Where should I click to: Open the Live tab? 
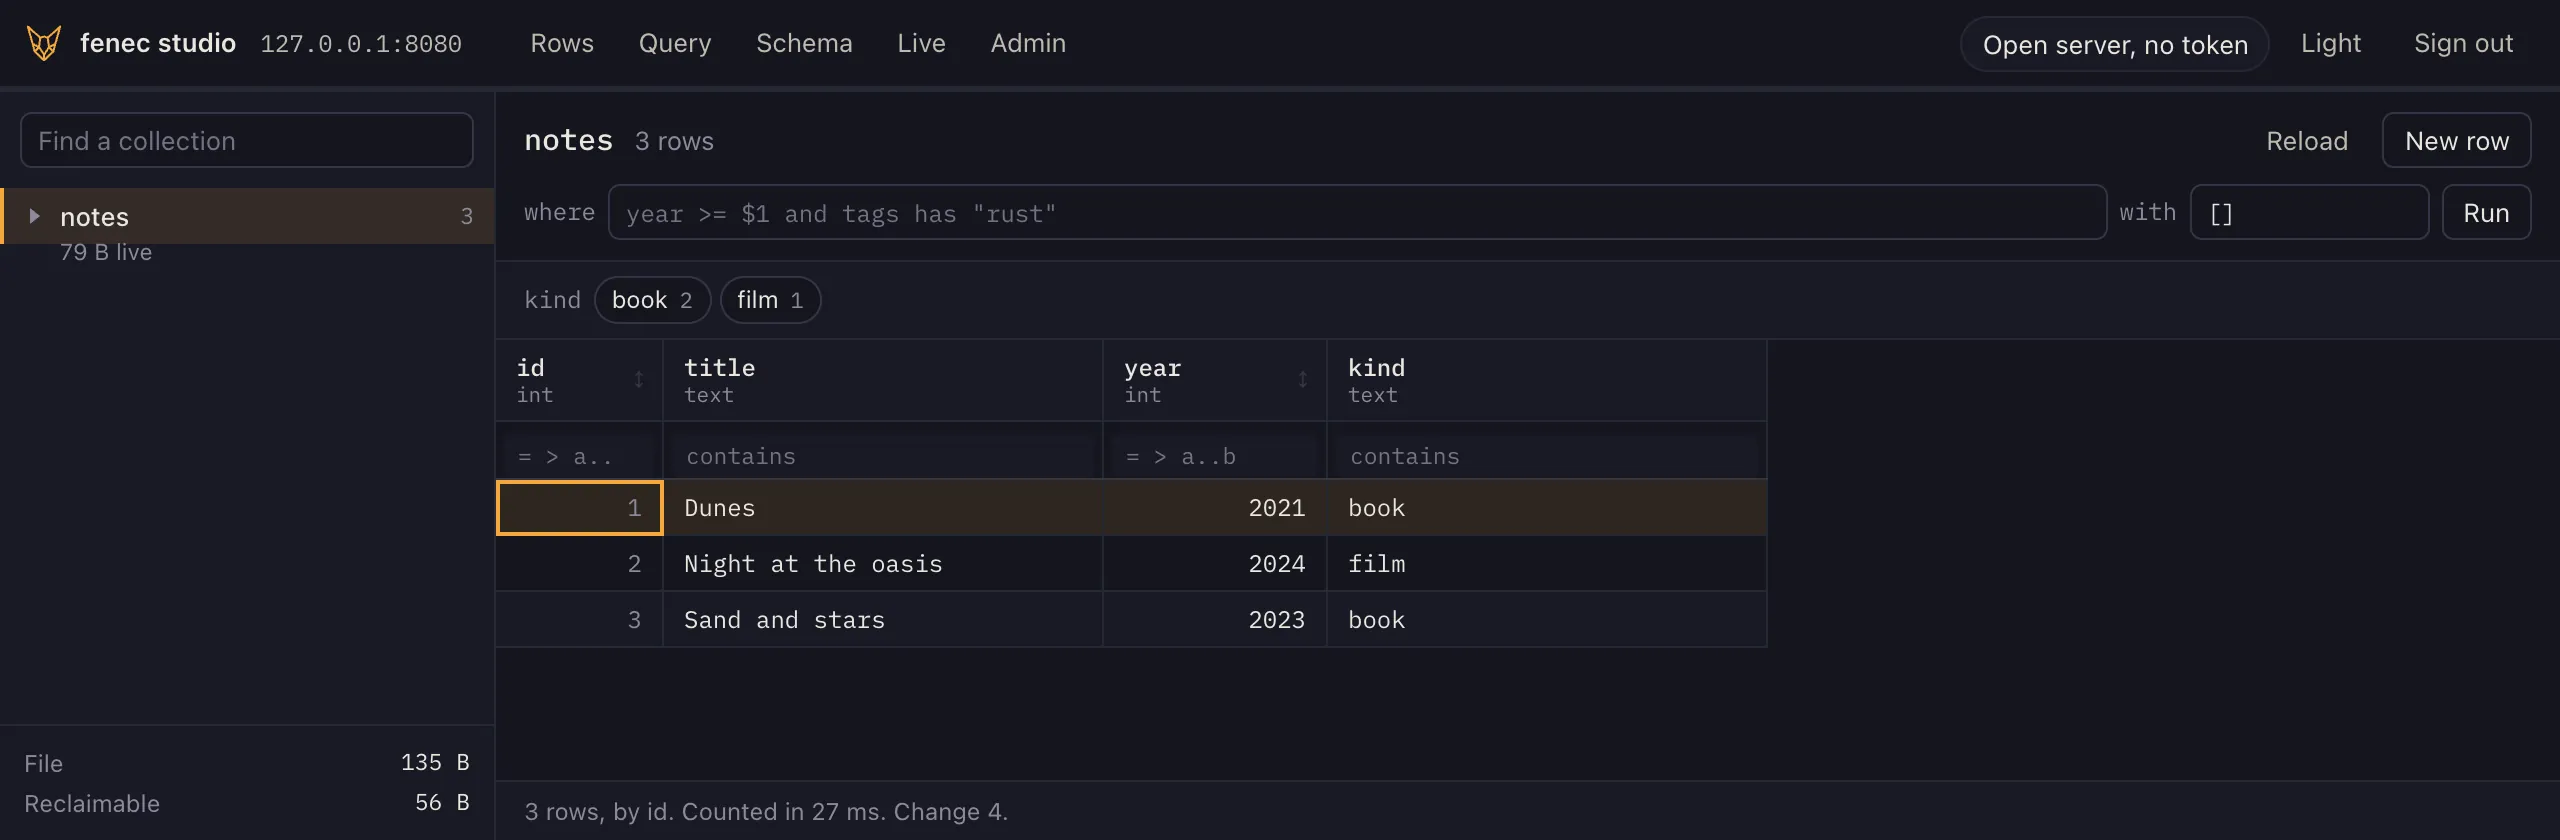click(x=921, y=43)
